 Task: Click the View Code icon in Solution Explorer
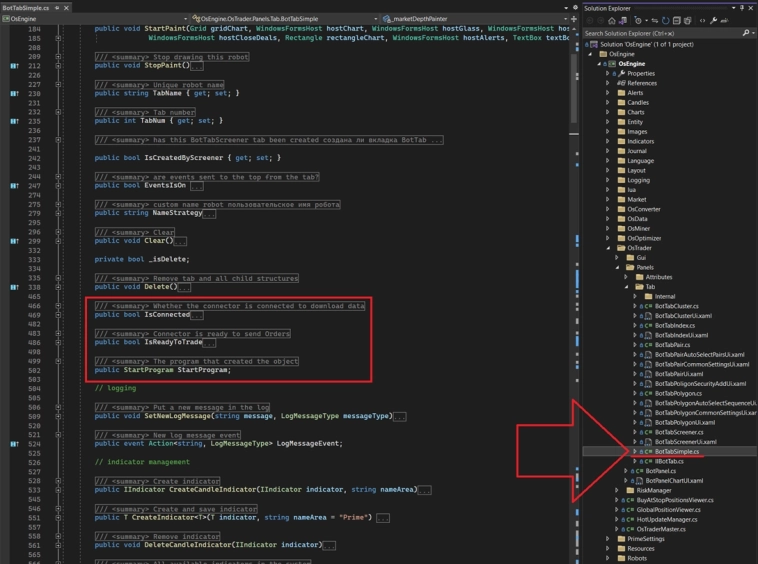click(701, 20)
